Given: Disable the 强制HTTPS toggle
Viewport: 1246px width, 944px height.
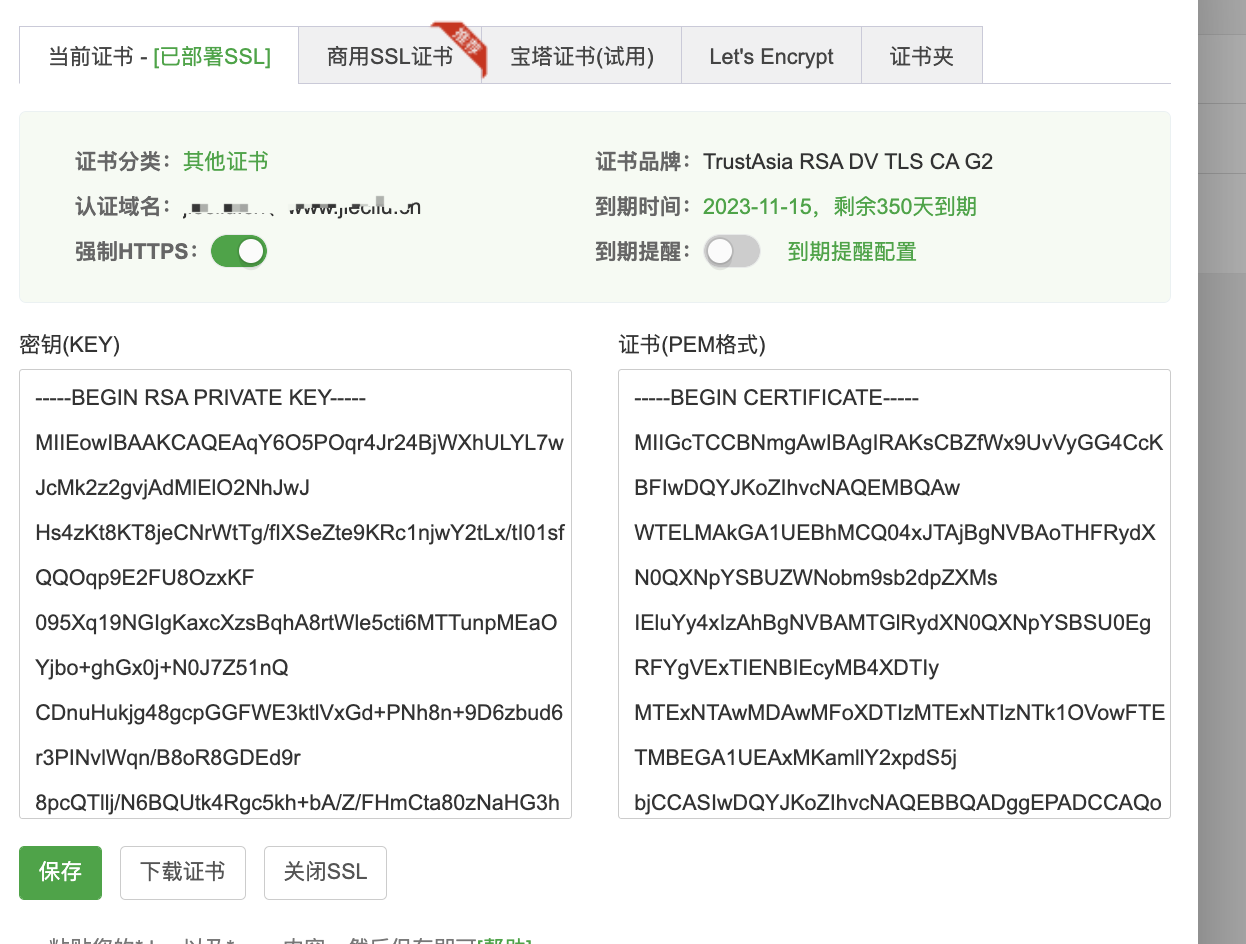Looking at the screenshot, I should [238, 251].
